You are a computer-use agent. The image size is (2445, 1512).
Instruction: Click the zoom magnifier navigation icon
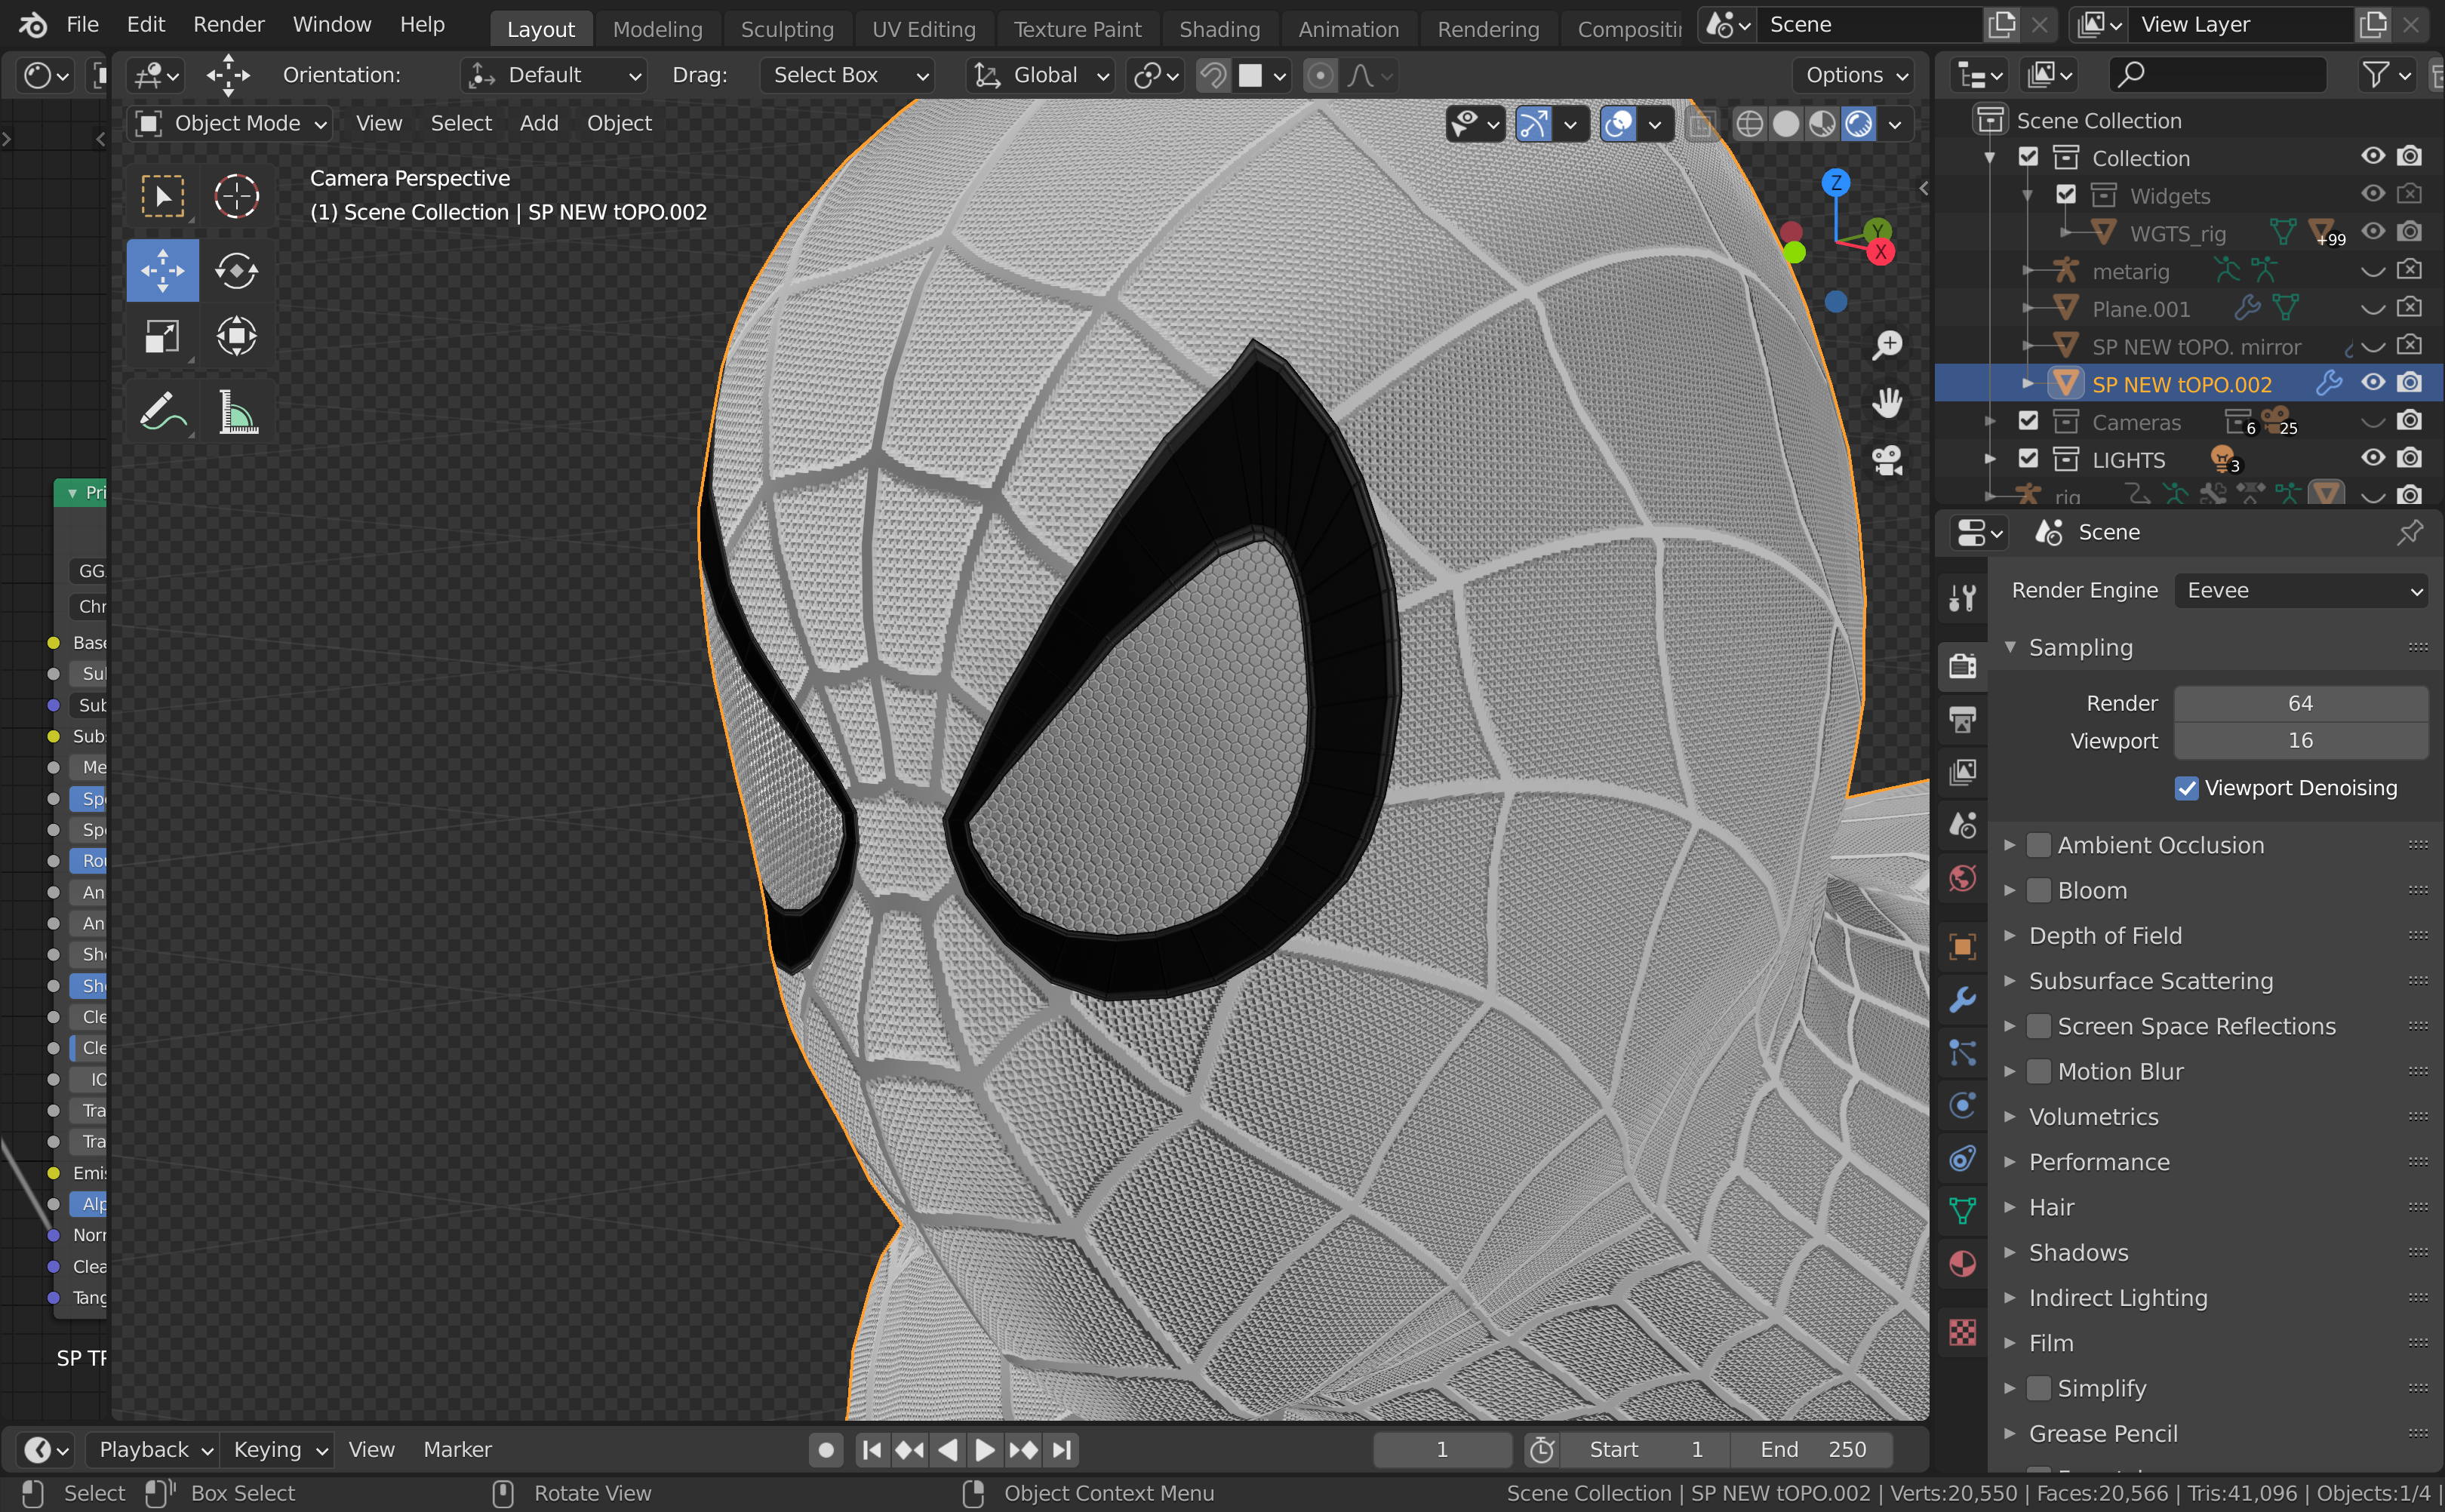click(x=1886, y=346)
